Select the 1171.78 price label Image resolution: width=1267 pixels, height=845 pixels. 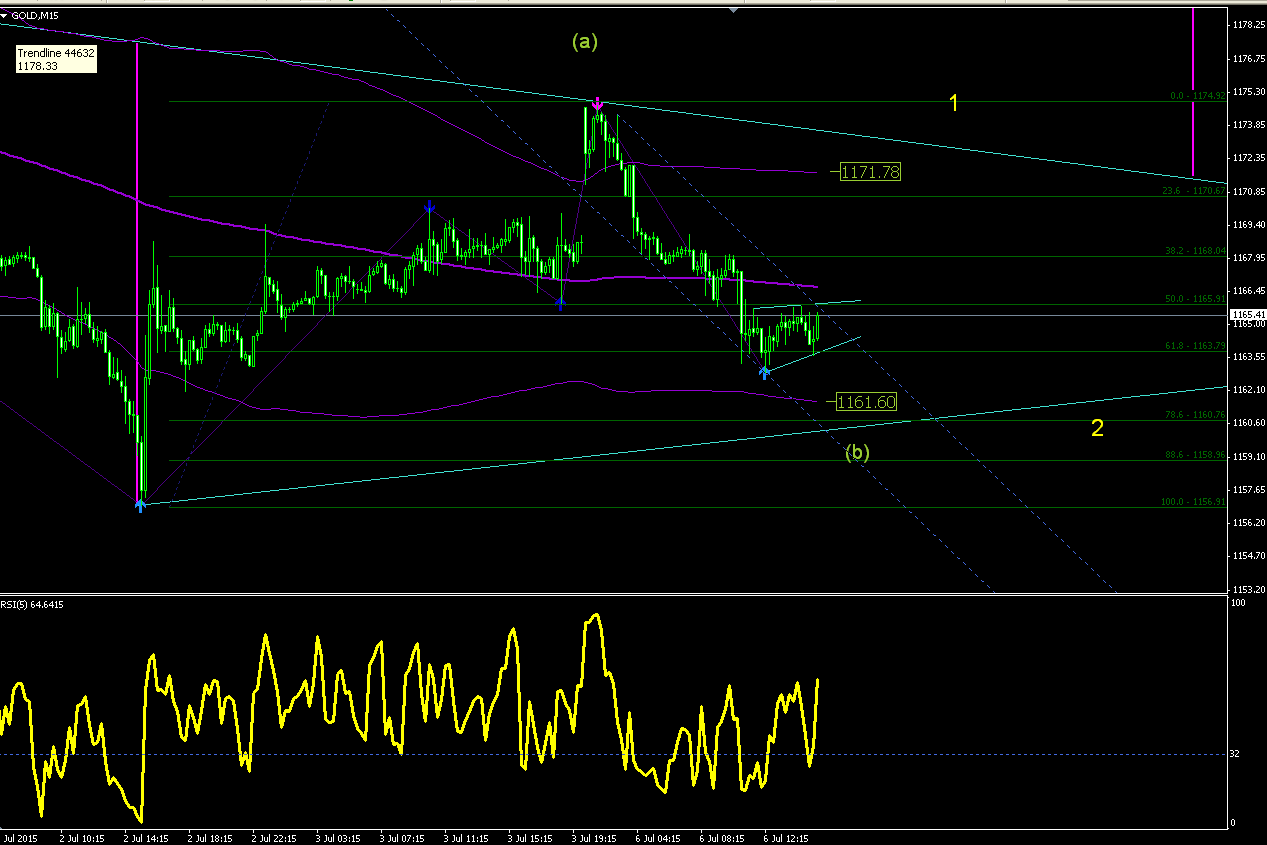(x=870, y=172)
